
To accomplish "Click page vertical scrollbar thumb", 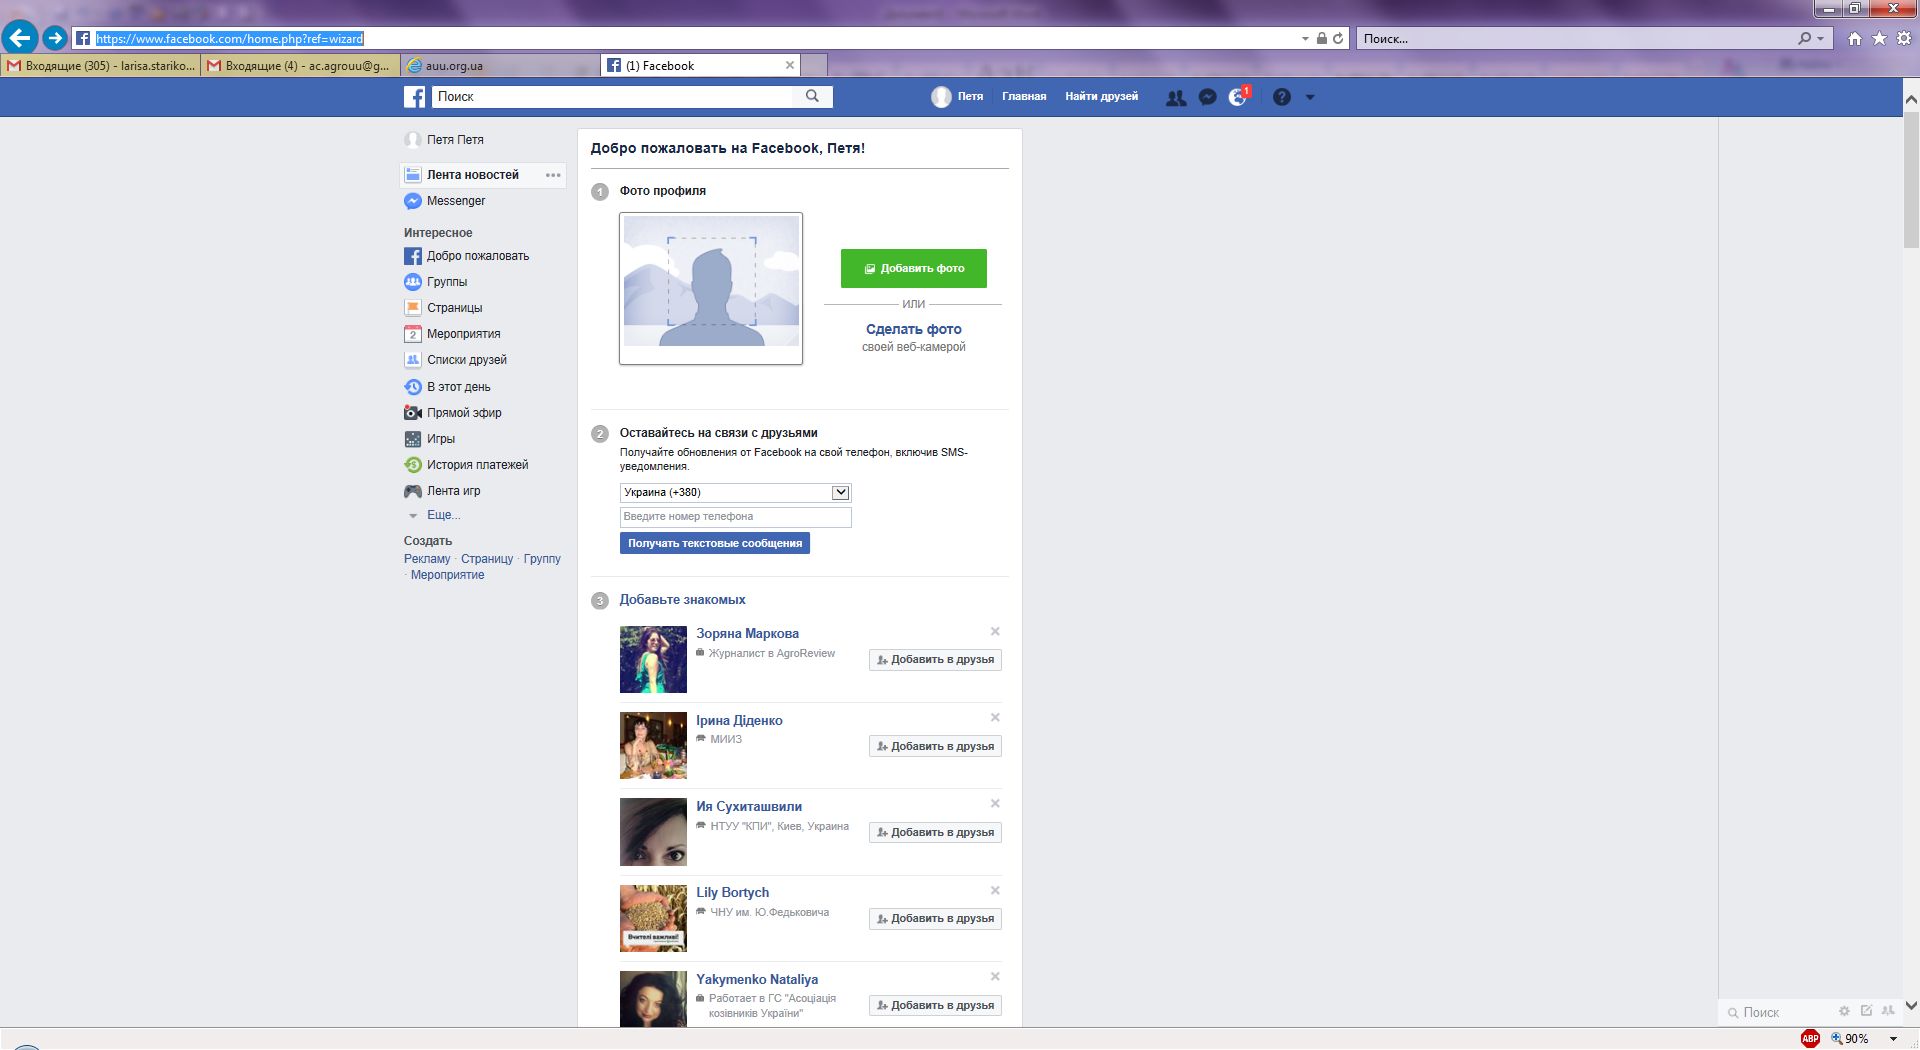I will click(x=1911, y=180).
